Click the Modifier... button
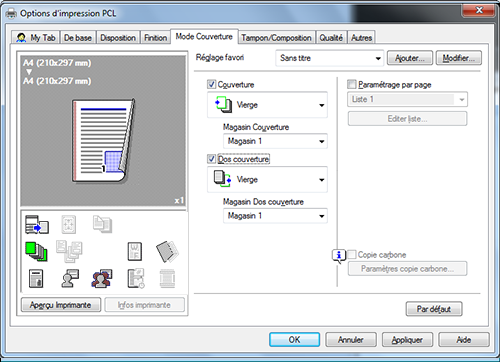The width and height of the screenshot is (500, 362). click(458, 58)
